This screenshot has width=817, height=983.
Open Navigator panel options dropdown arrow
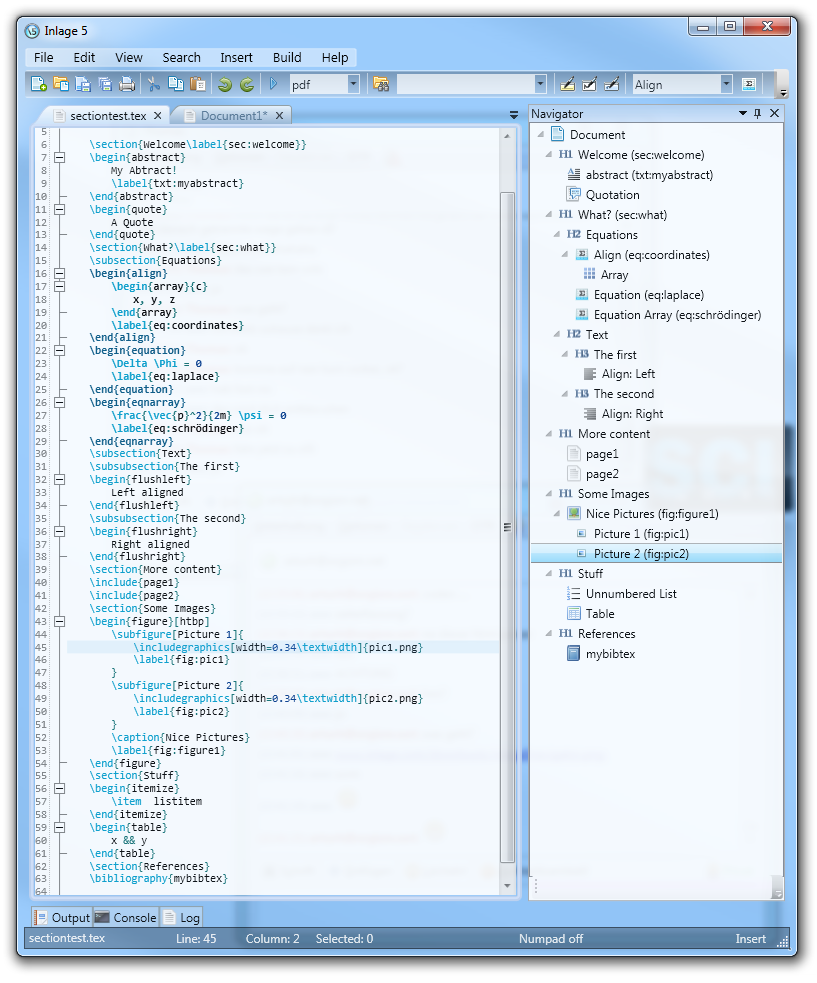(x=743, y=113)
